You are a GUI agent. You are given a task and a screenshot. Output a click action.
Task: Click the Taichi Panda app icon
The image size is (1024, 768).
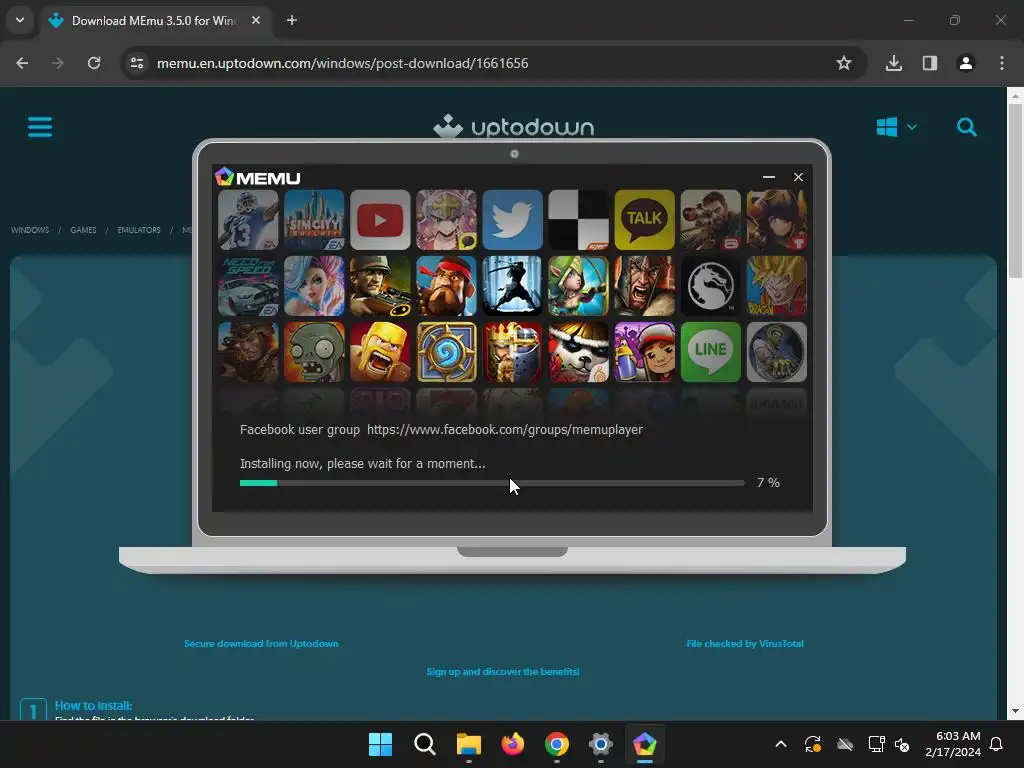[578, 352]
